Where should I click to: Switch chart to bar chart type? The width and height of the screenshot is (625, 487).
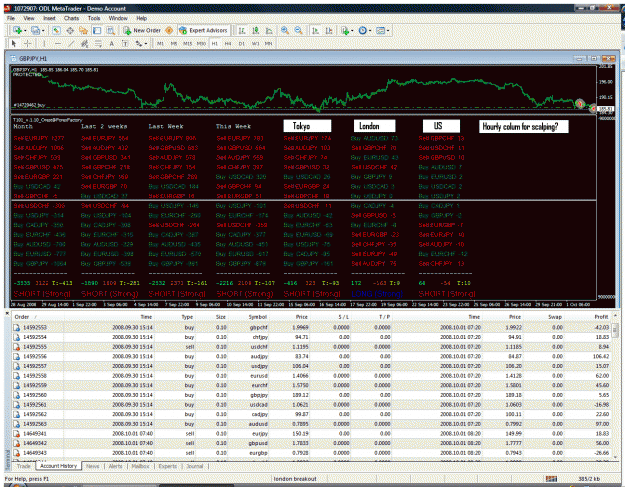(x=242, y=30)
